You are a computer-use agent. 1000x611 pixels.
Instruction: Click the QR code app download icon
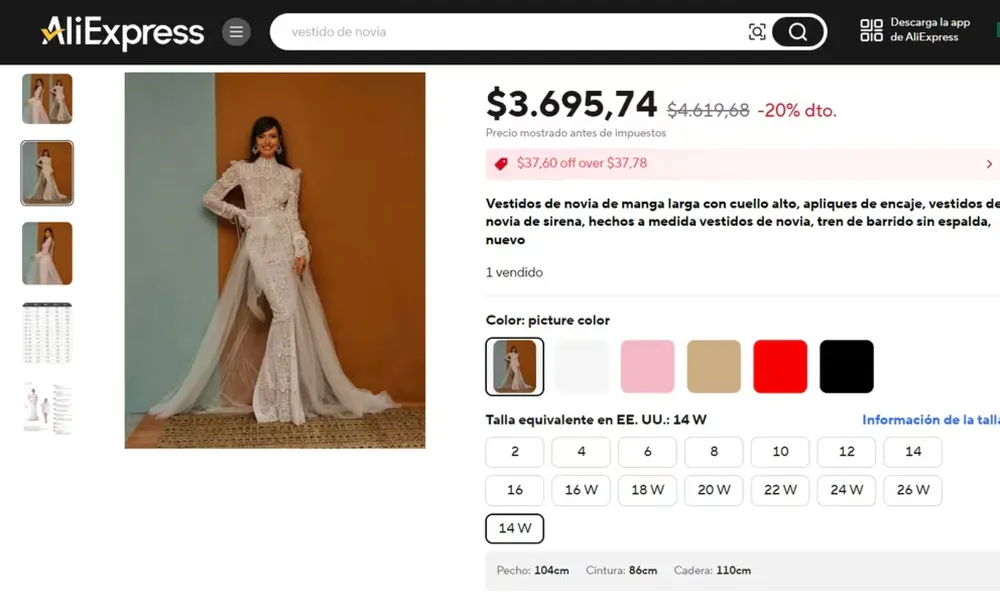point(871,30)
